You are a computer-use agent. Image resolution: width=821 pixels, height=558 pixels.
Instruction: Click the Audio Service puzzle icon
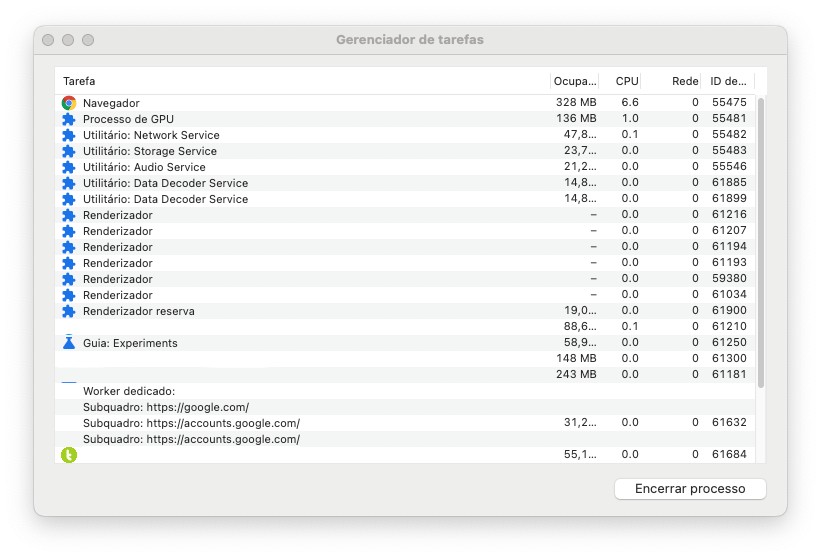point(69,167)
